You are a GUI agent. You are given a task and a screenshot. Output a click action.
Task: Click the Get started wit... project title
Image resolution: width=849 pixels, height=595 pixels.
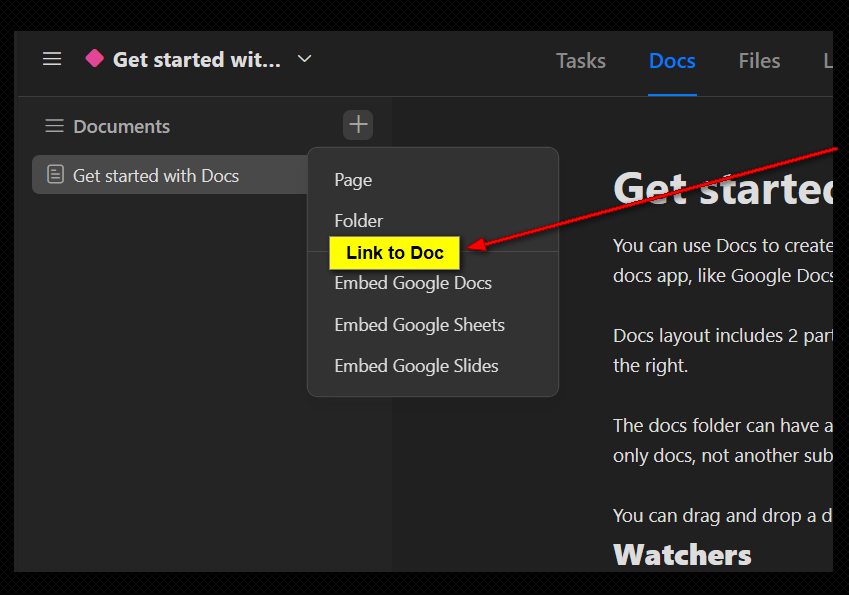(x=197, y=60)
